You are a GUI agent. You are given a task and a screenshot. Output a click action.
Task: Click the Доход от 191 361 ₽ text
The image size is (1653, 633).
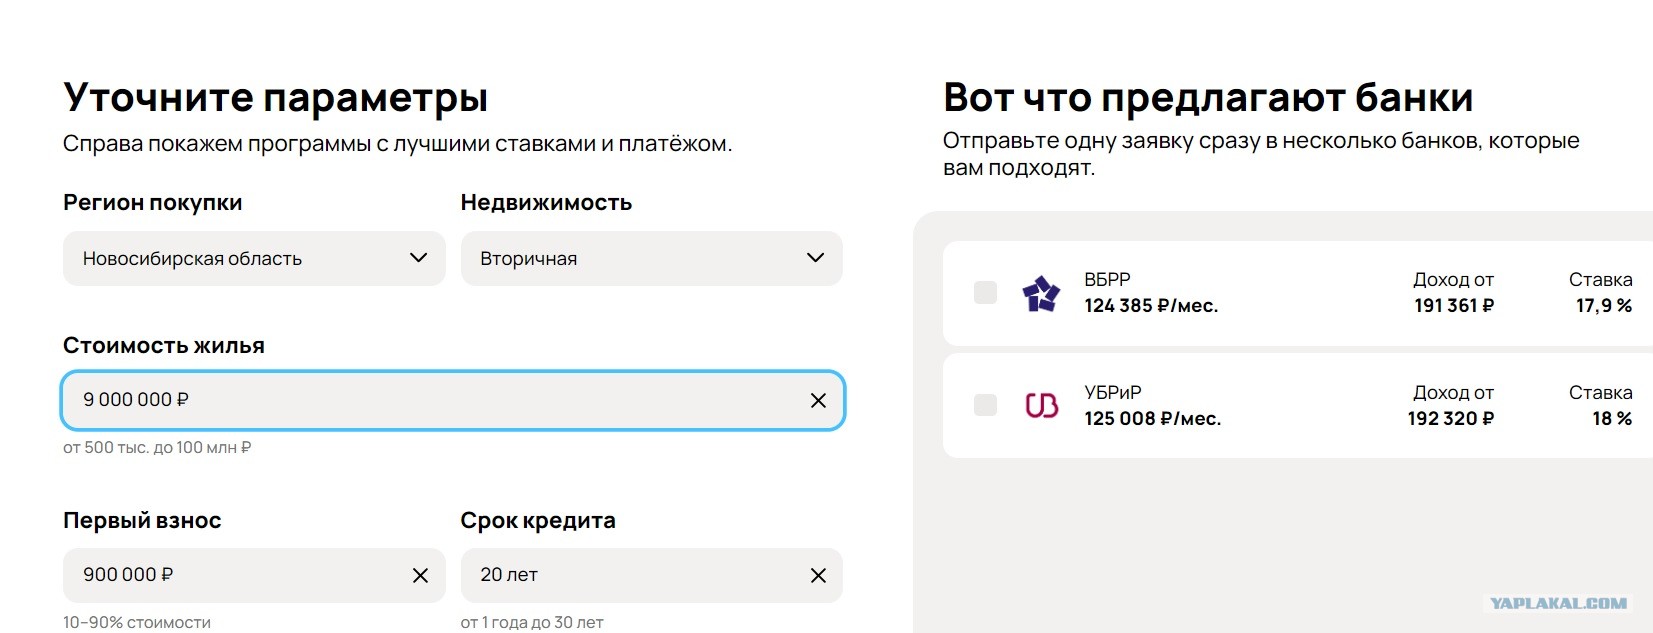(x=1453, y=293)
